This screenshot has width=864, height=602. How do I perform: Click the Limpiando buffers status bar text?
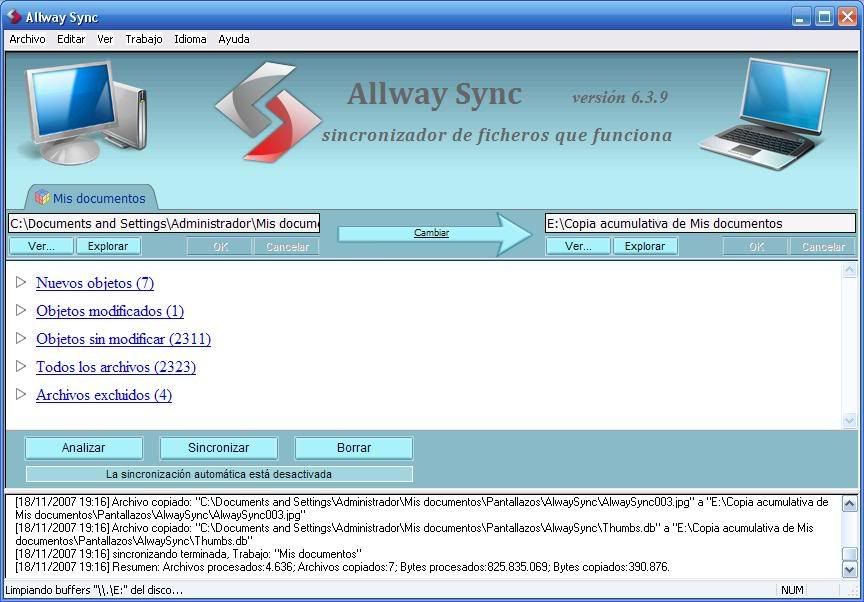point(94,590)
